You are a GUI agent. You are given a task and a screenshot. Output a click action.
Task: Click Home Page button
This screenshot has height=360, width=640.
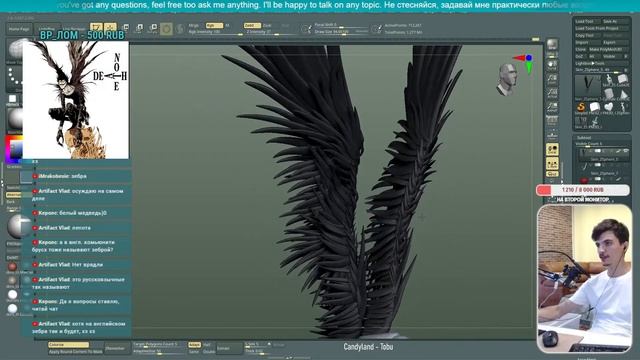point(19,29)
